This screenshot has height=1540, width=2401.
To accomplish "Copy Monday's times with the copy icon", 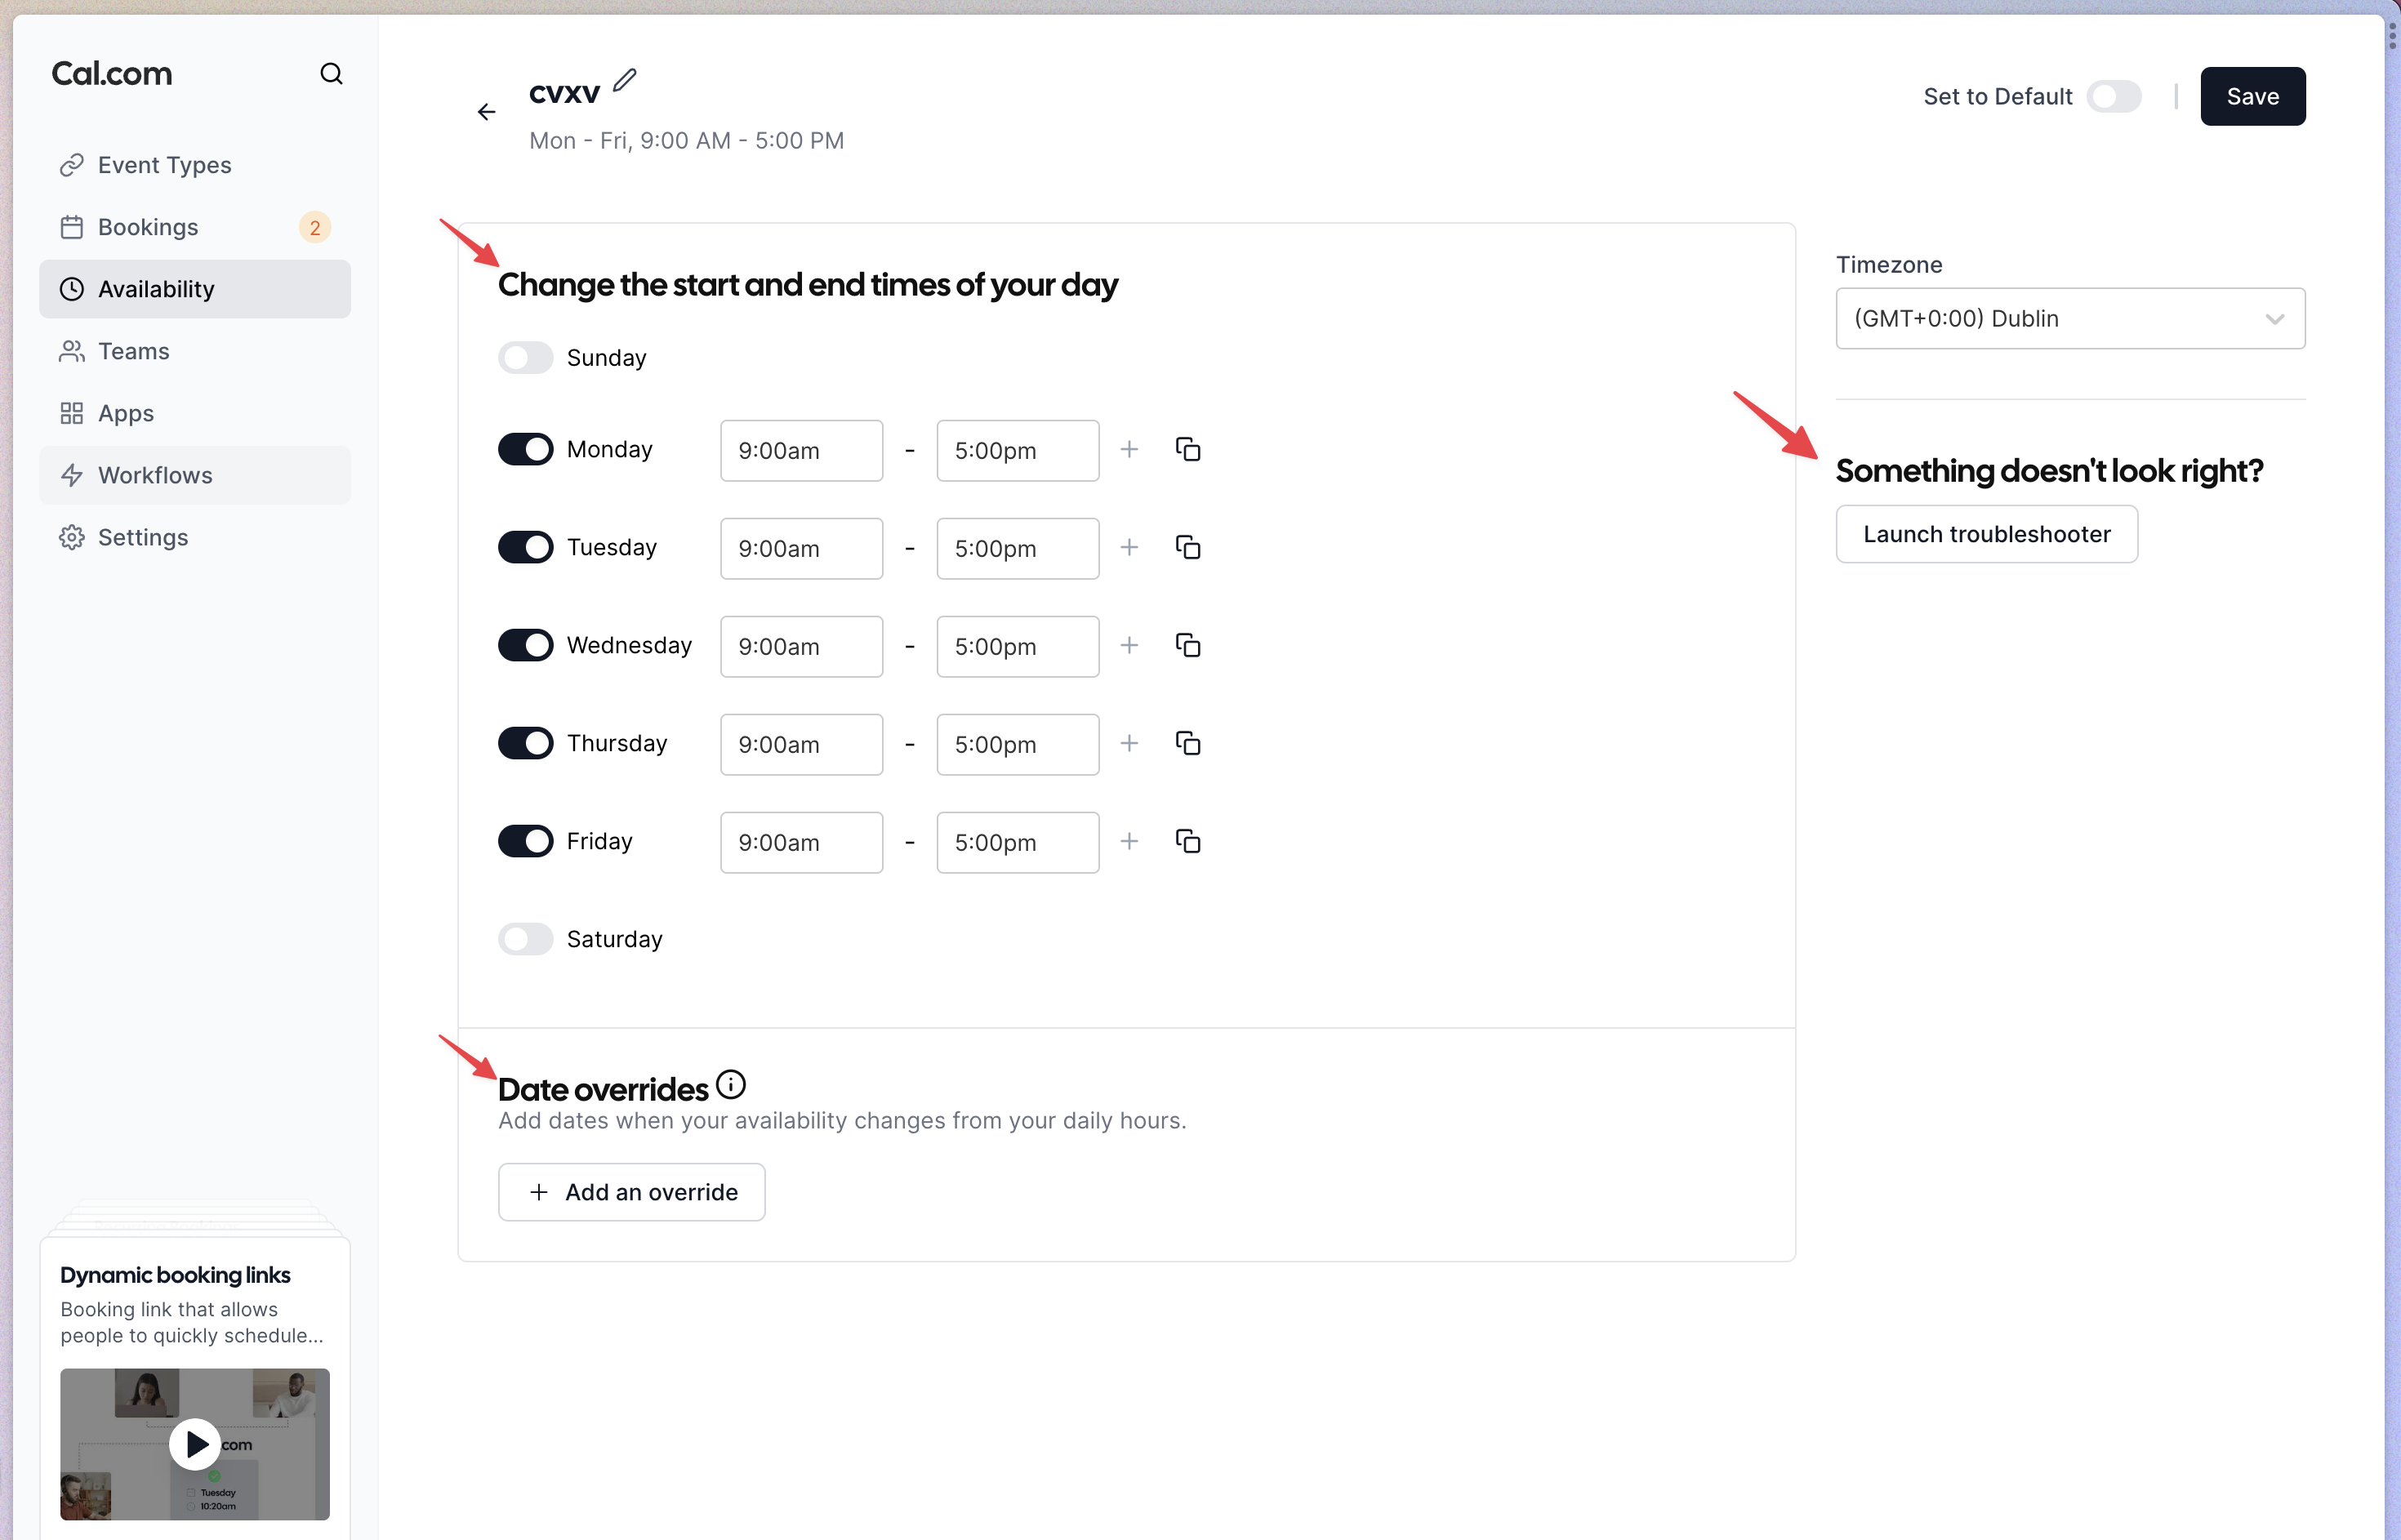I will (1188, 450).
